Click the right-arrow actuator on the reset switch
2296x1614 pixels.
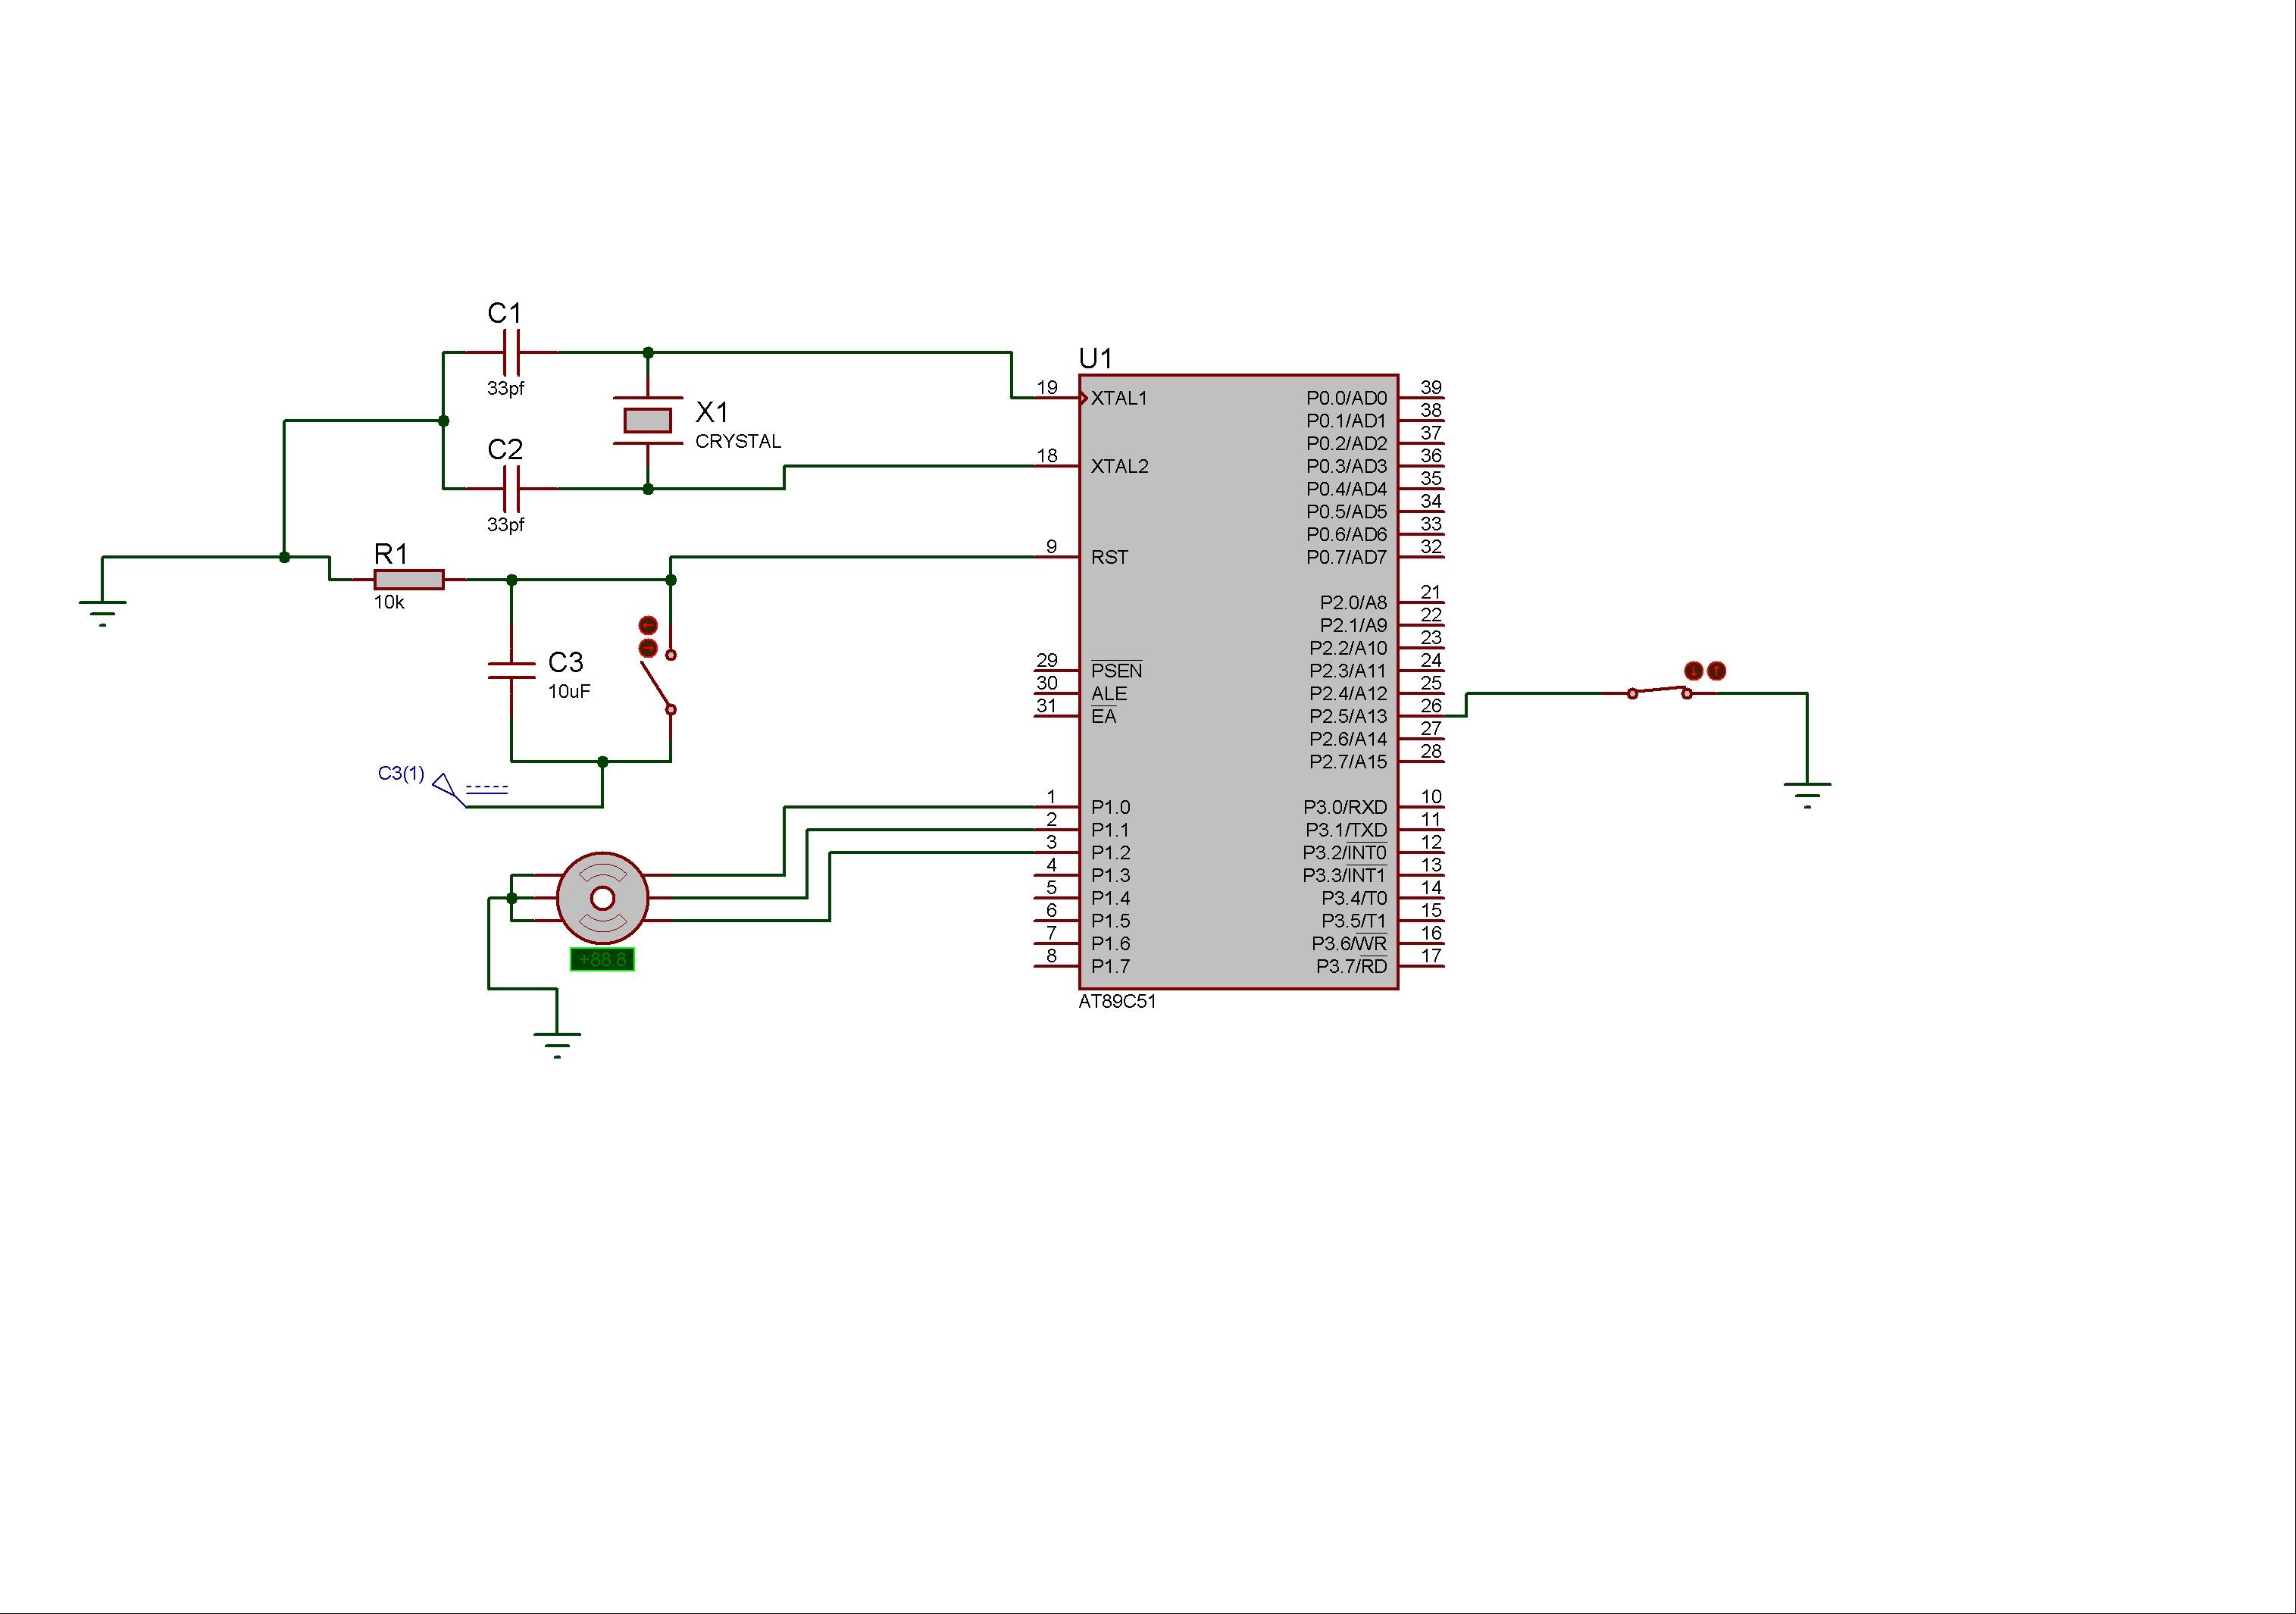coord(648,648)
